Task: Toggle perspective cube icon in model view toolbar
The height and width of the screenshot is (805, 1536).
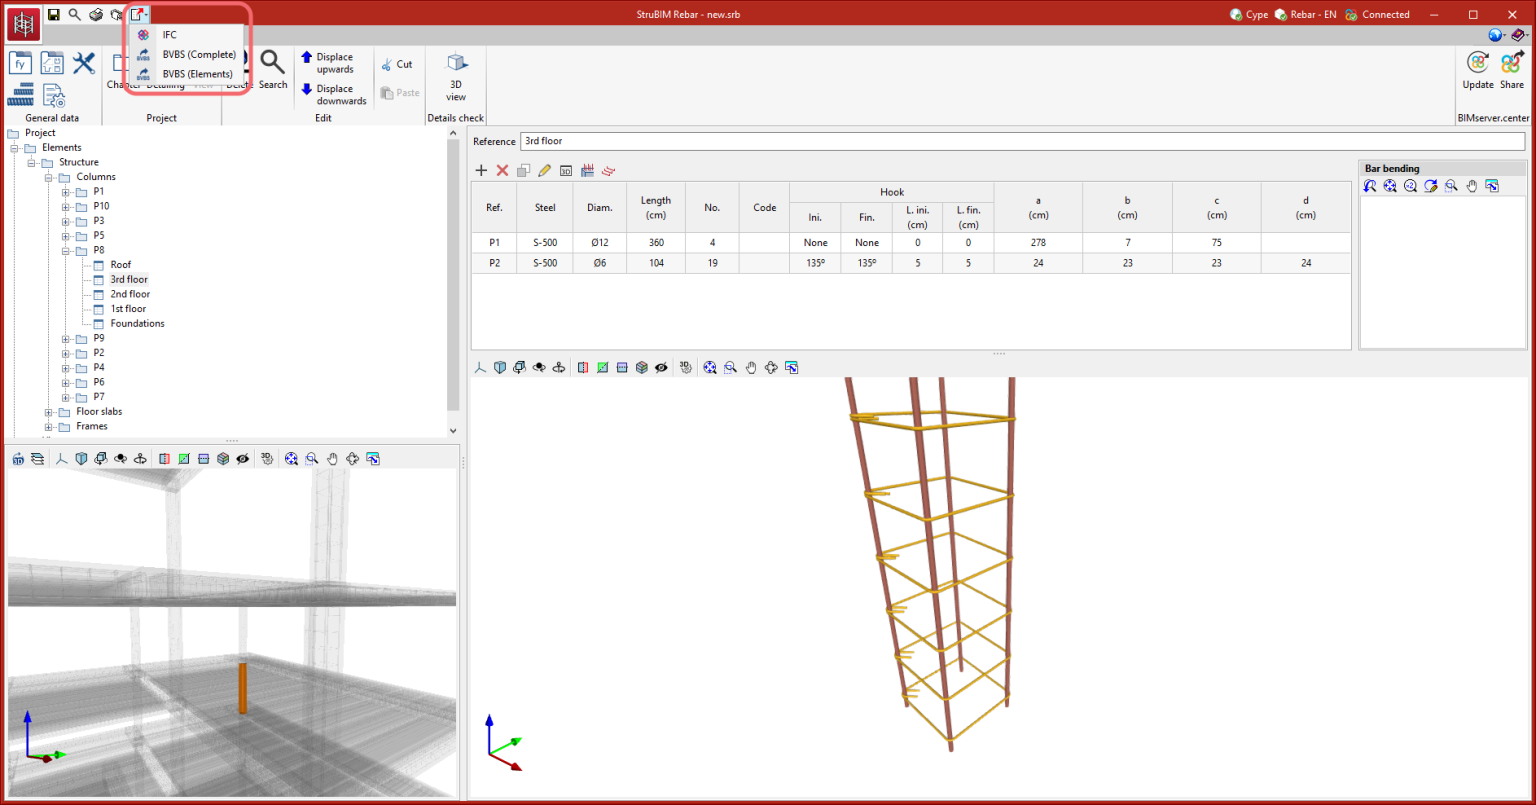Action: point(81,459)
